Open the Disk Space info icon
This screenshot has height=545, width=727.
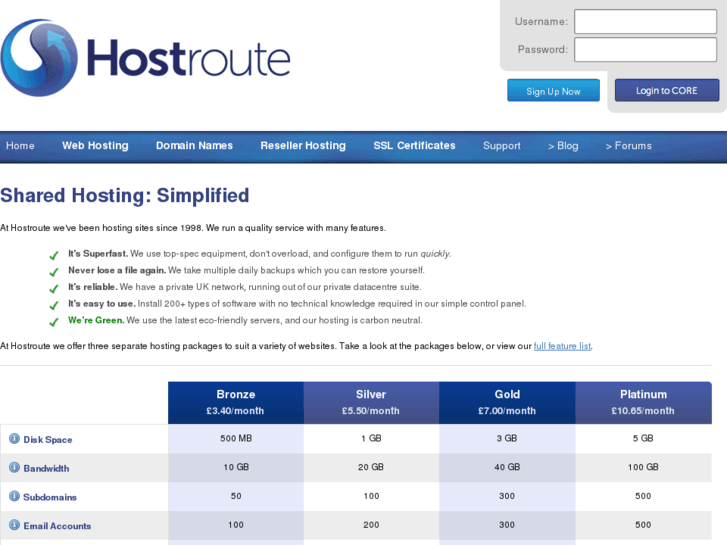click(x=14, y=438)
